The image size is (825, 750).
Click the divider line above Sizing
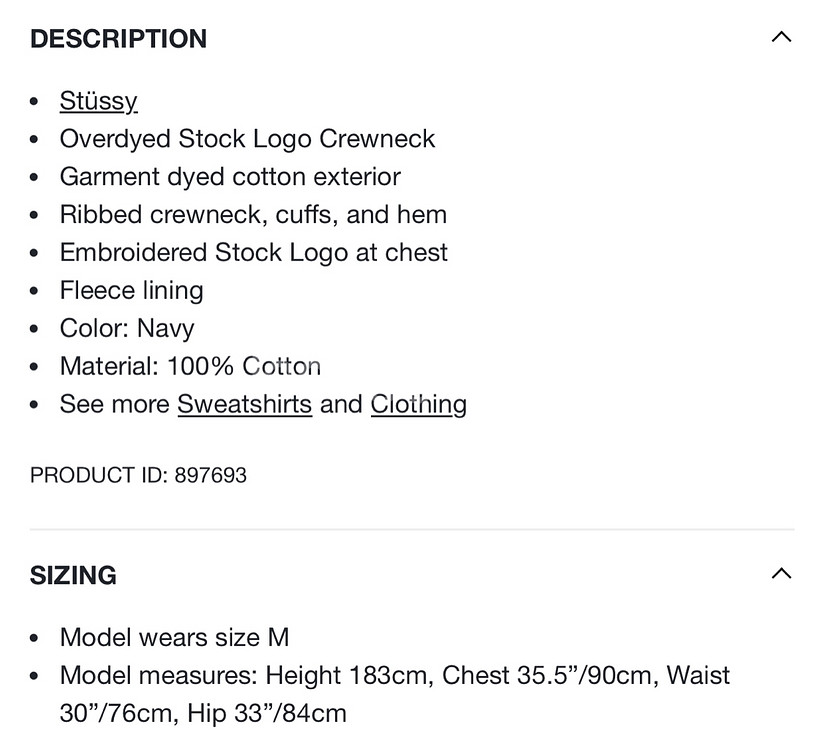click(x=412, y=529)
